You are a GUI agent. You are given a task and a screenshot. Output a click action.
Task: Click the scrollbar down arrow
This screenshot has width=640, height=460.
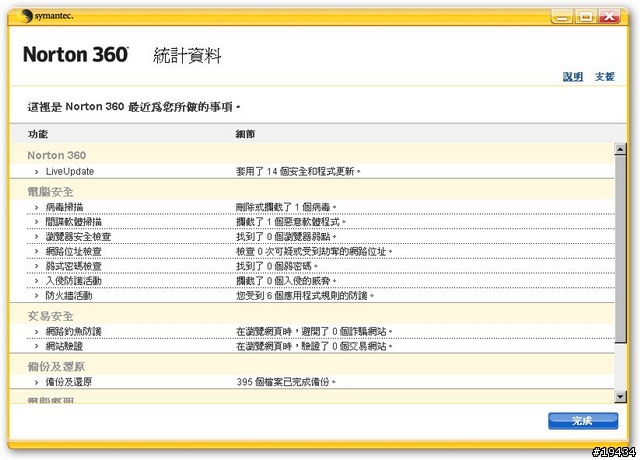620,396
